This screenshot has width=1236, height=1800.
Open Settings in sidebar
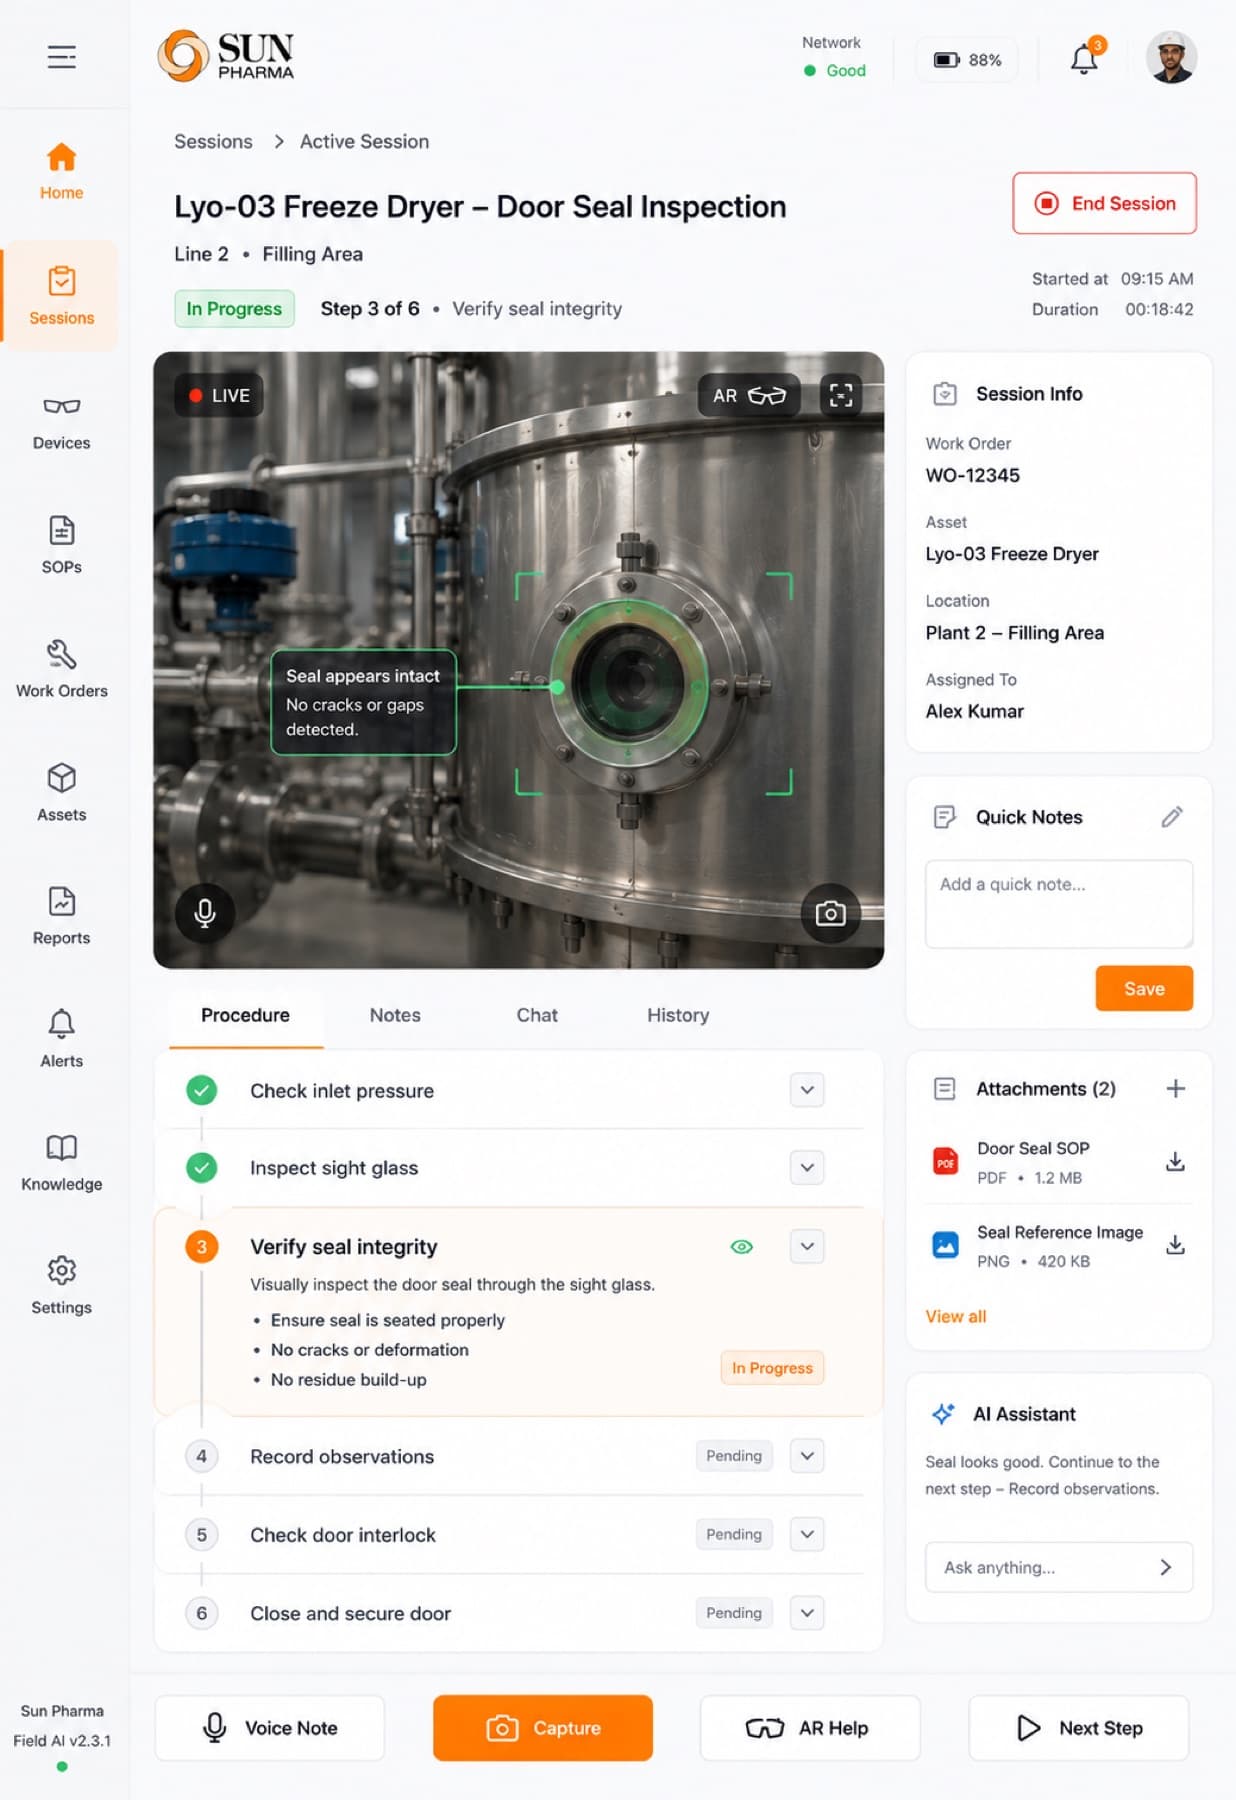pos(61,1286)
